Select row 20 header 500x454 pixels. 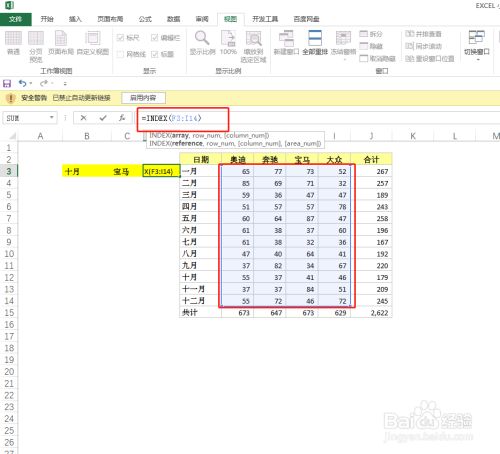[x=9, y=372]
